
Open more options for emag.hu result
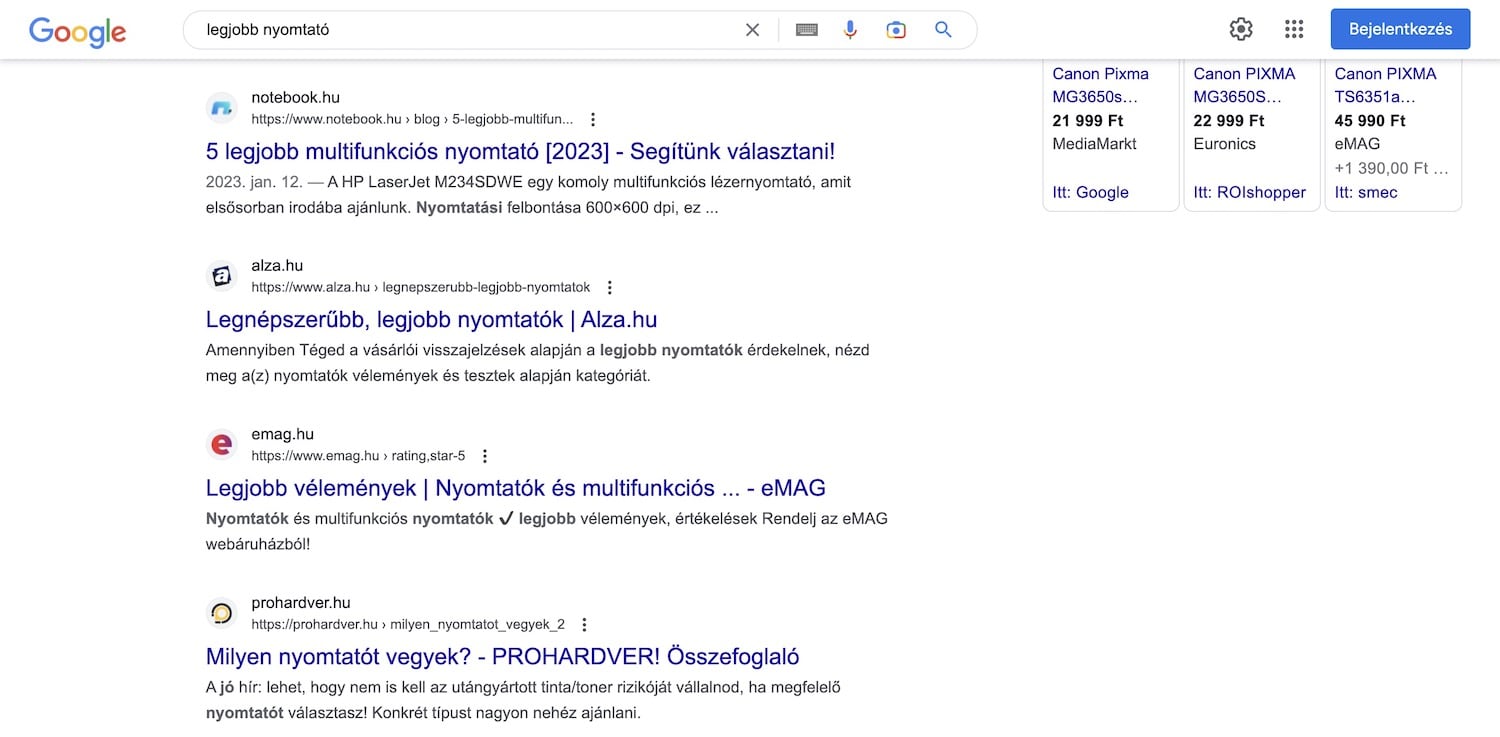[485, 456]
